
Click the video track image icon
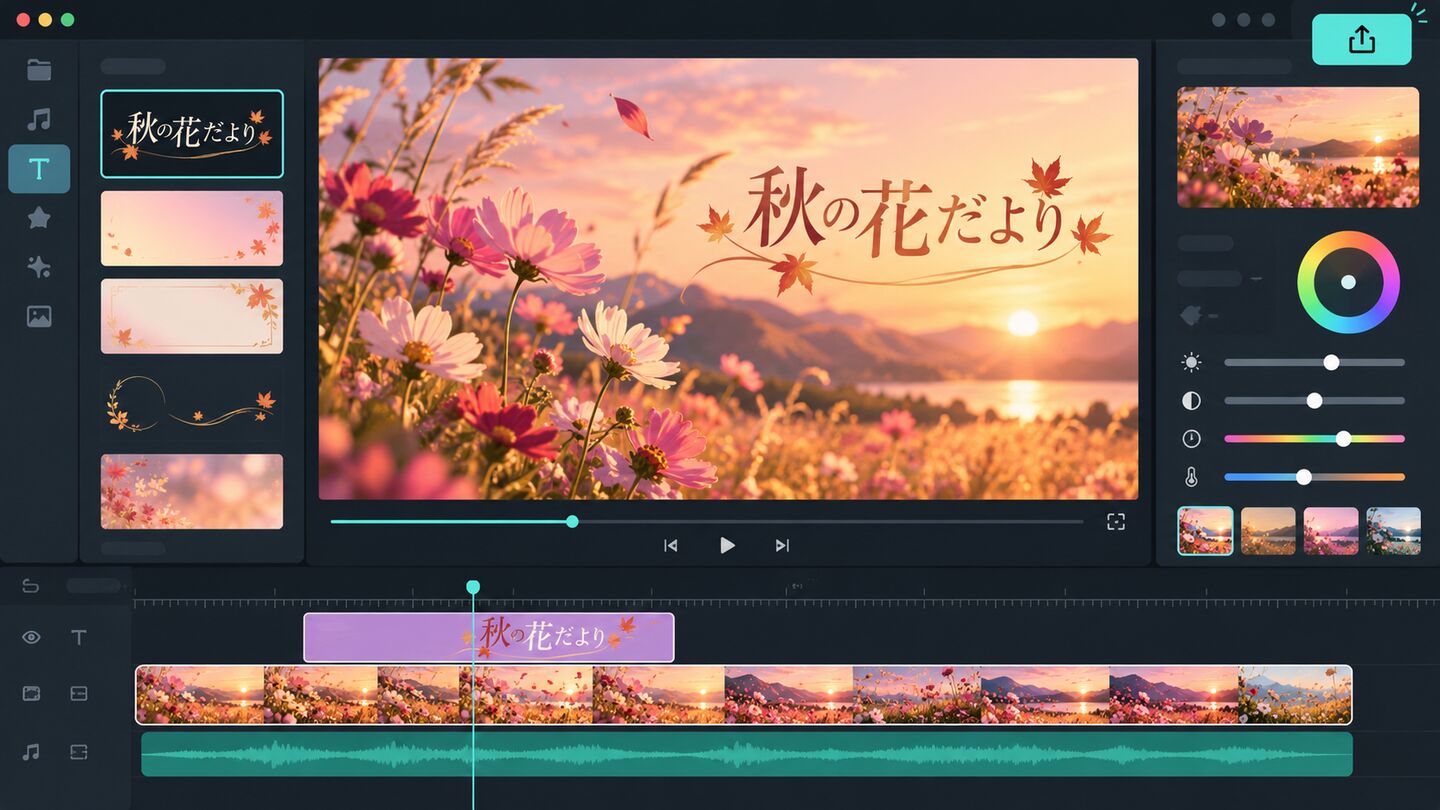[31, 694]
